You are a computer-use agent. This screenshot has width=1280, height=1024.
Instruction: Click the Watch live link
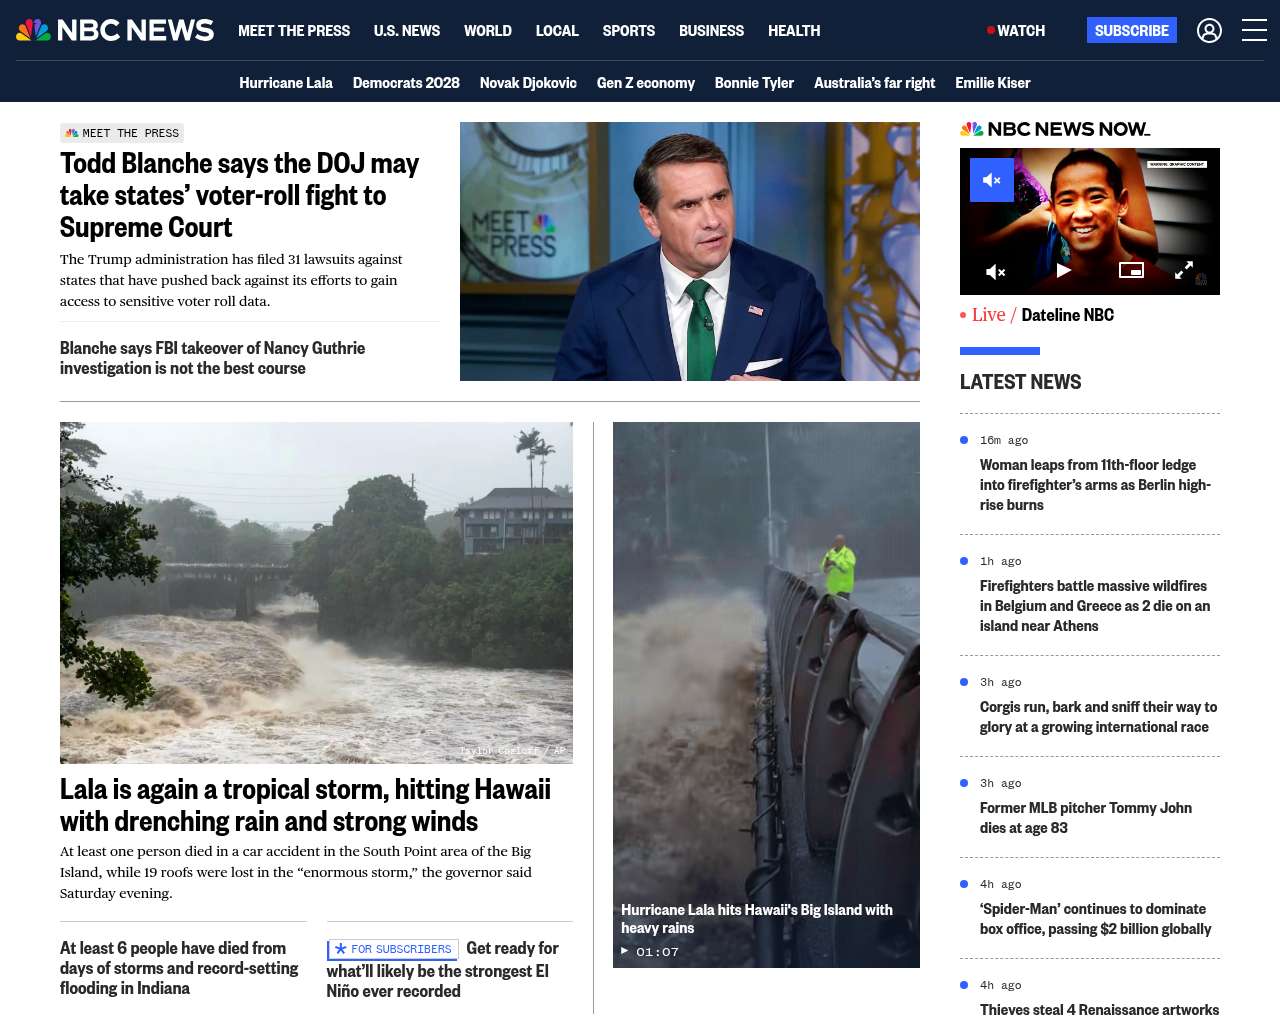[x=1016, y=31]
